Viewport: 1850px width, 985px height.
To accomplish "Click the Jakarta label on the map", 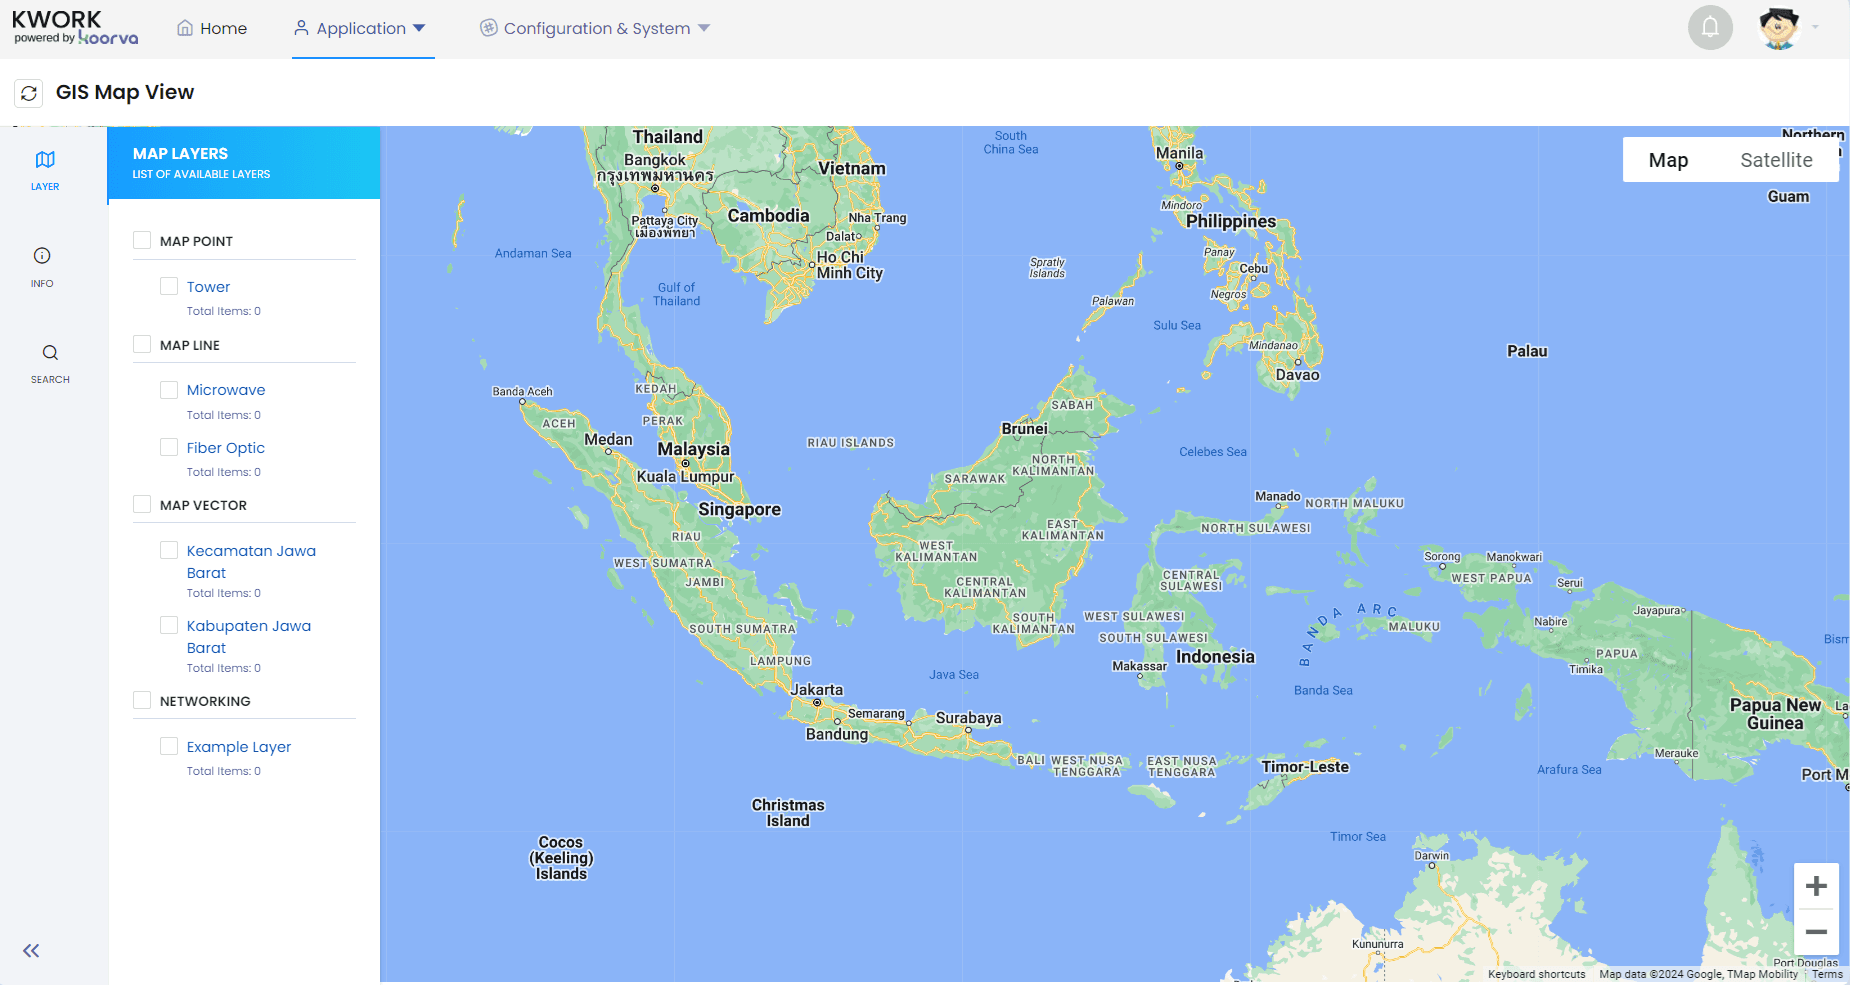I will [x=817, y=690].
